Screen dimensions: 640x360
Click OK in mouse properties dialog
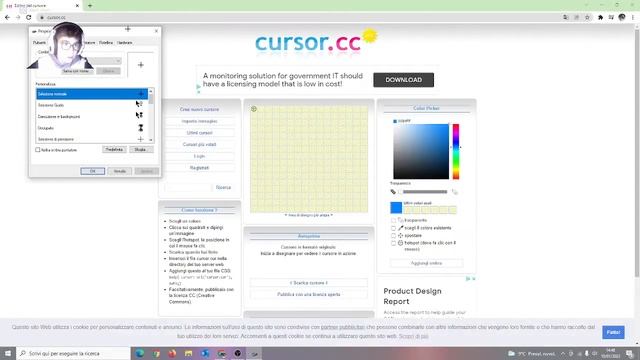point(93,171)
